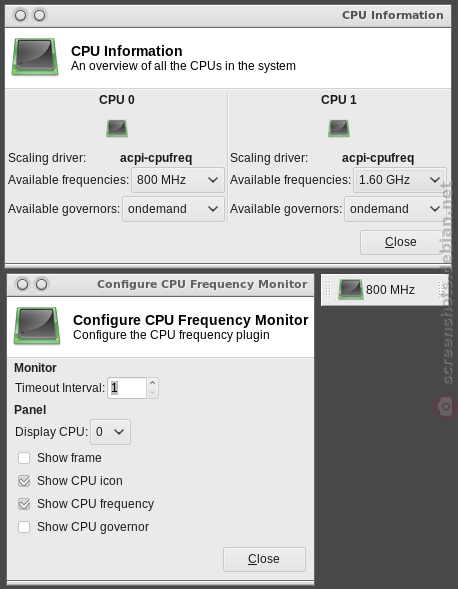Click the Configure CPU Frequency Monitor header icon
The image size is (458, 589).
[37, 326]
